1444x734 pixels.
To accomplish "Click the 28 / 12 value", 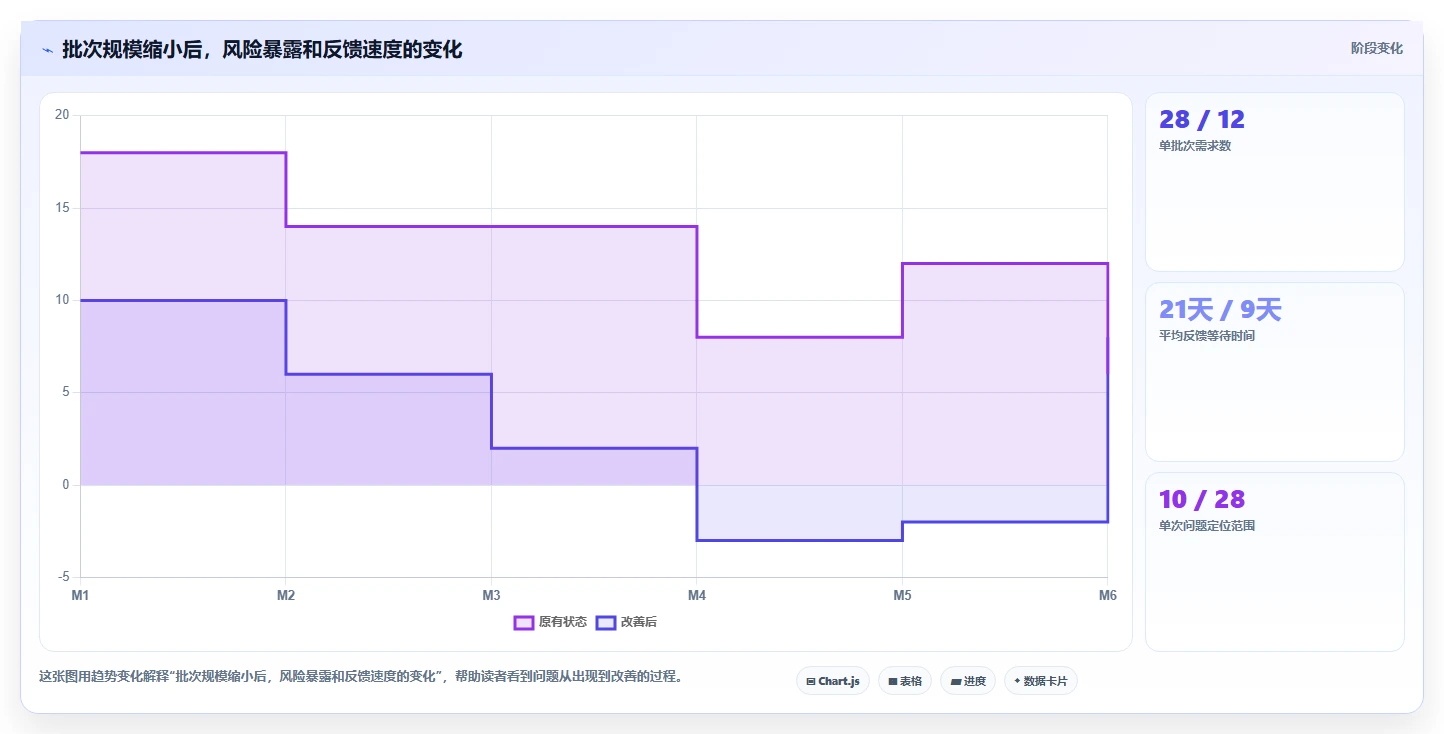I will click(1202, 120).
